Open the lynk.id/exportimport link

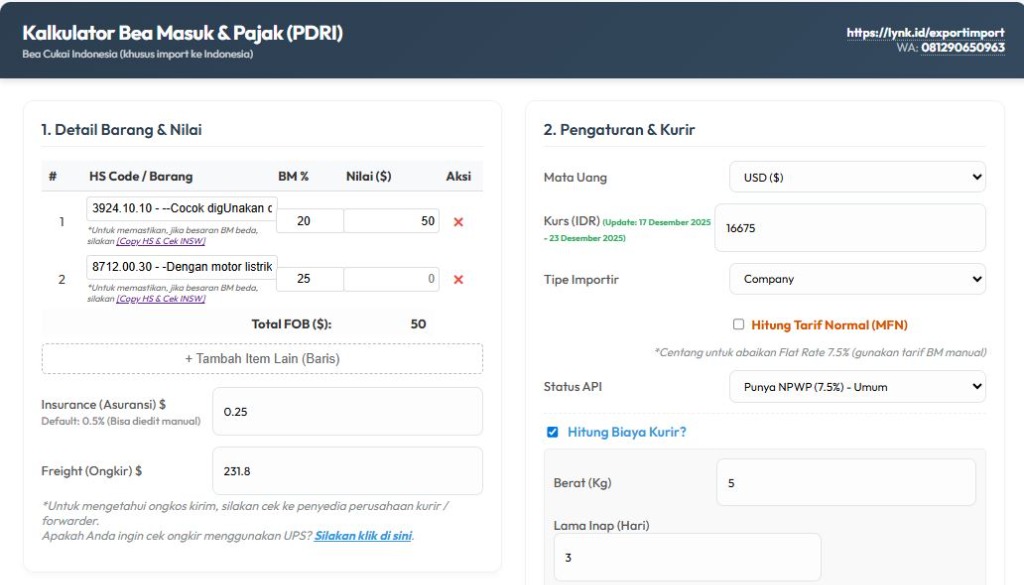(925, 33)
